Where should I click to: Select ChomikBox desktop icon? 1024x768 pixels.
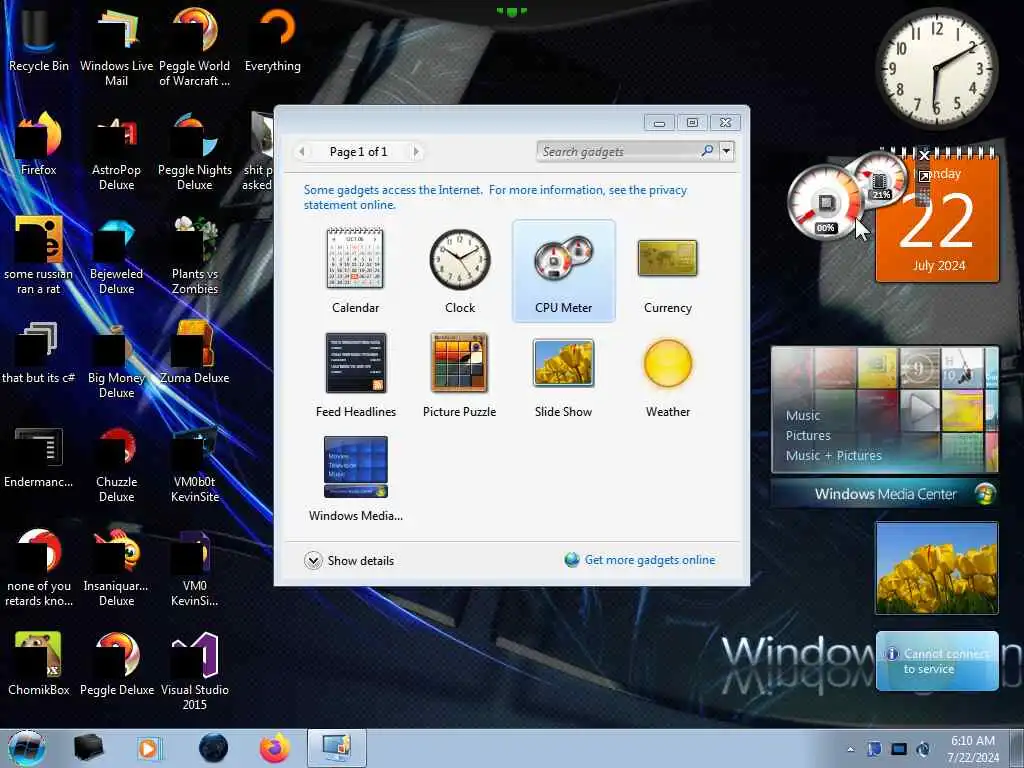(39, 664)
